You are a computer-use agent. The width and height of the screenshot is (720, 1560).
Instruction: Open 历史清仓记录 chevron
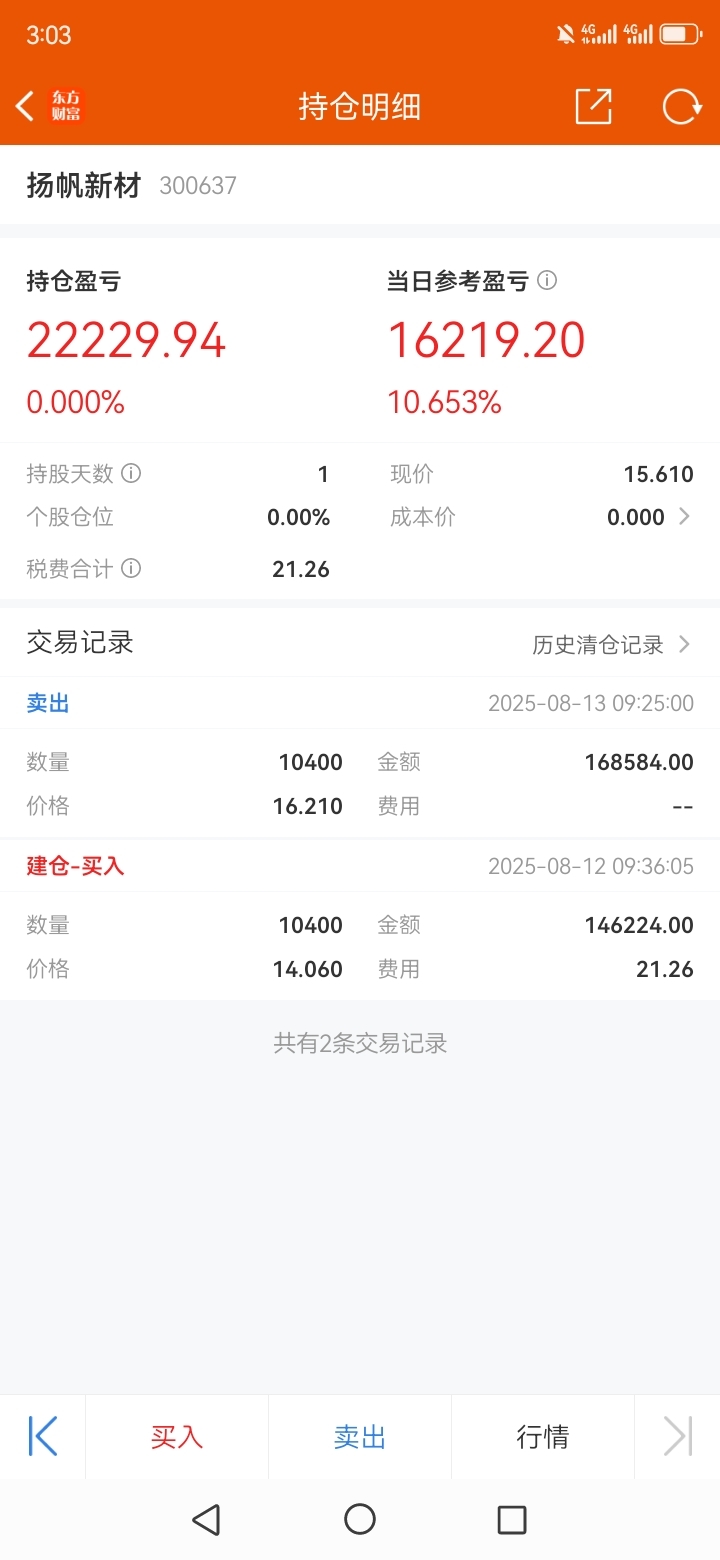685,645
